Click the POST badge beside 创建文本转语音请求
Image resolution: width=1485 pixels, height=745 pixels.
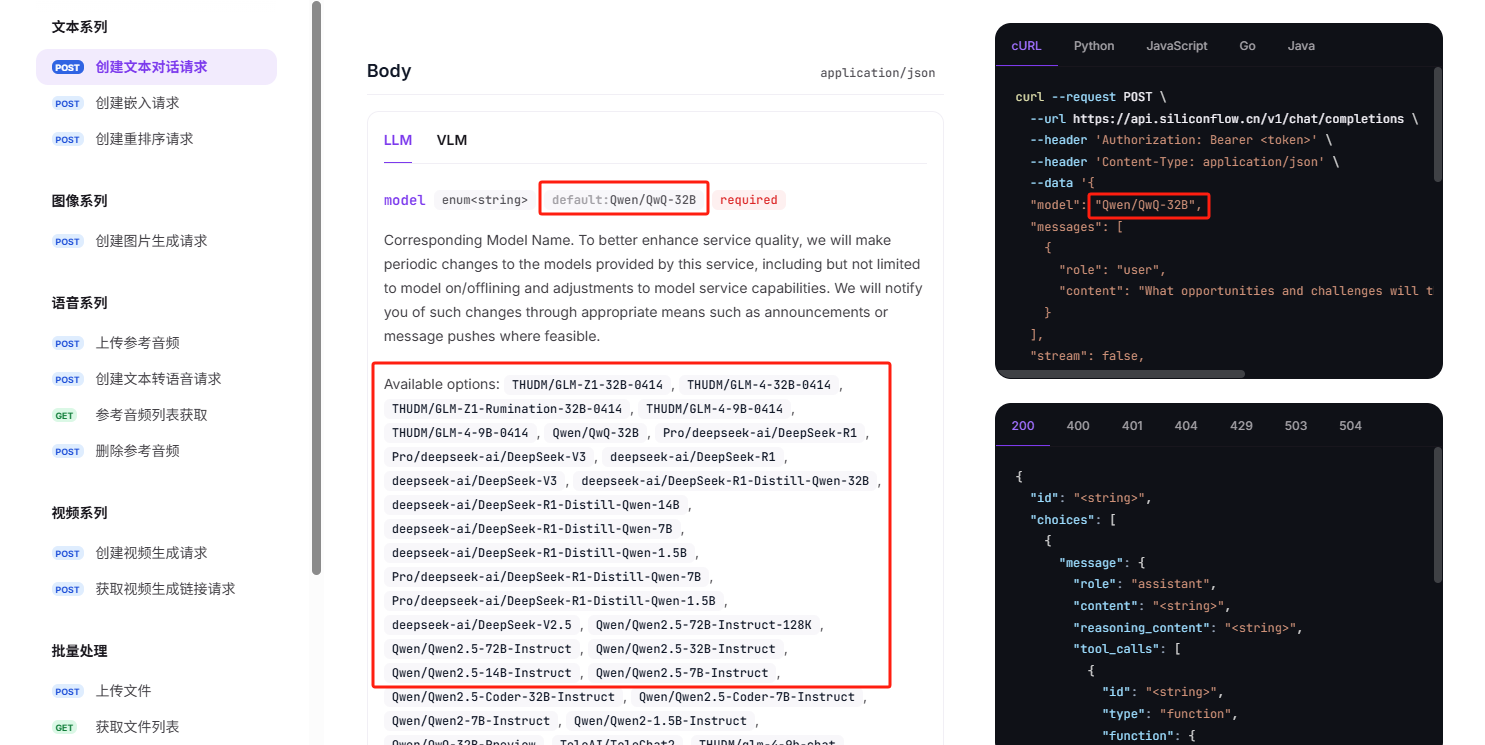click(x=68, y=379)
